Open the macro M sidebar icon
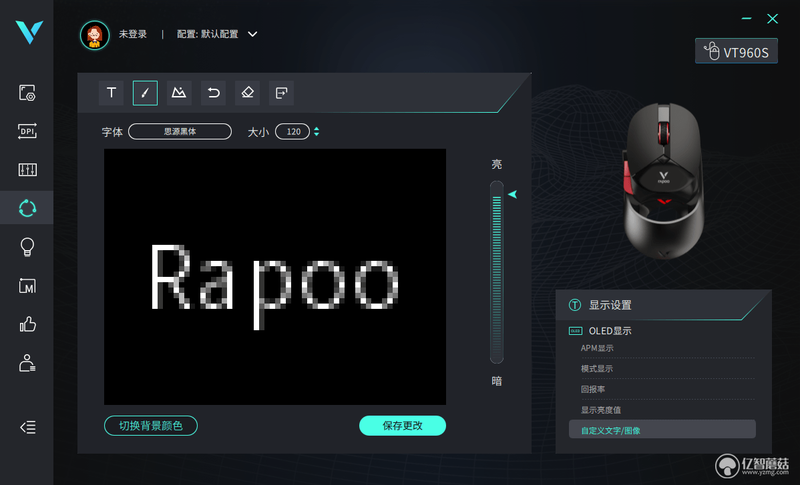Viewport: 800px width, 485px height. click(x=27, y=286)
